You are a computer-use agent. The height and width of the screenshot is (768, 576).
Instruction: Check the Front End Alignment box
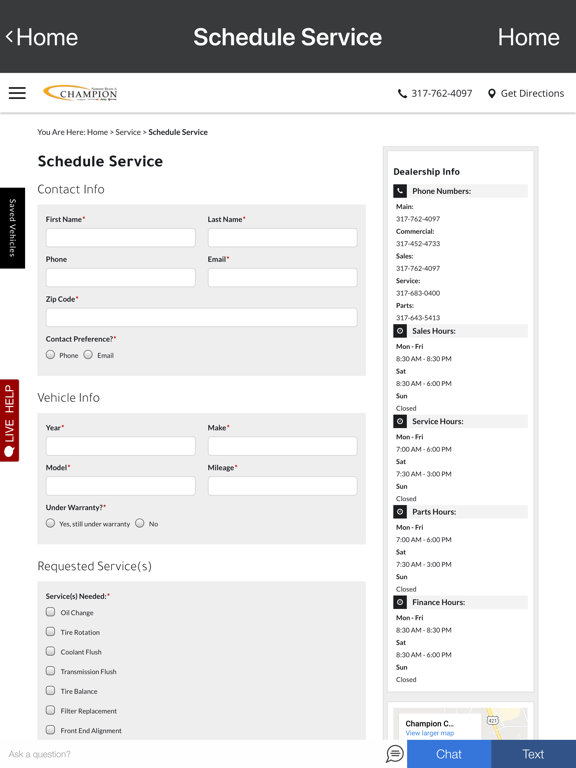click(x=50, y=729)
